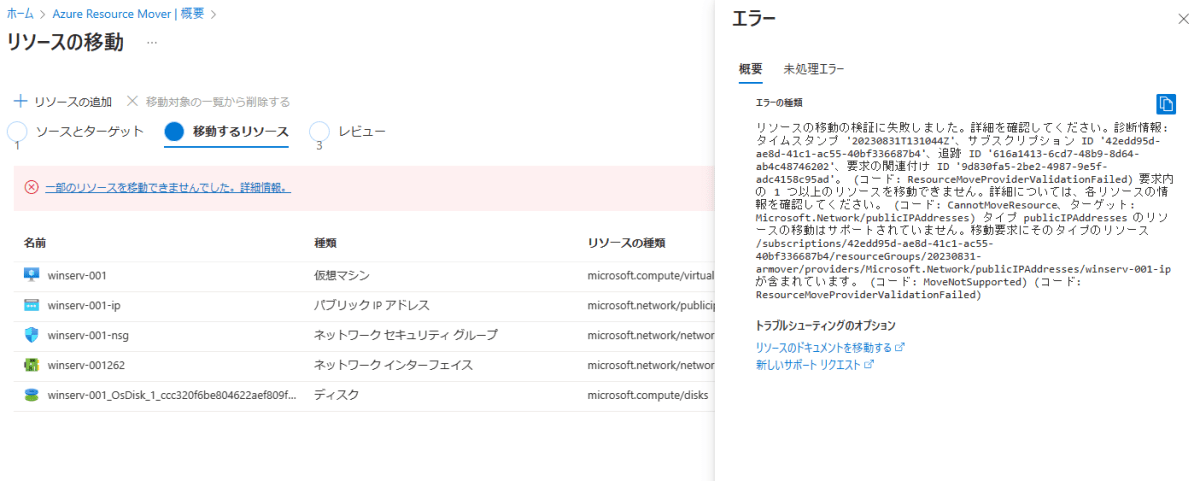
Task: Click the shield icon for winserv-001-nsg
Action: click(x=31, y=335)
